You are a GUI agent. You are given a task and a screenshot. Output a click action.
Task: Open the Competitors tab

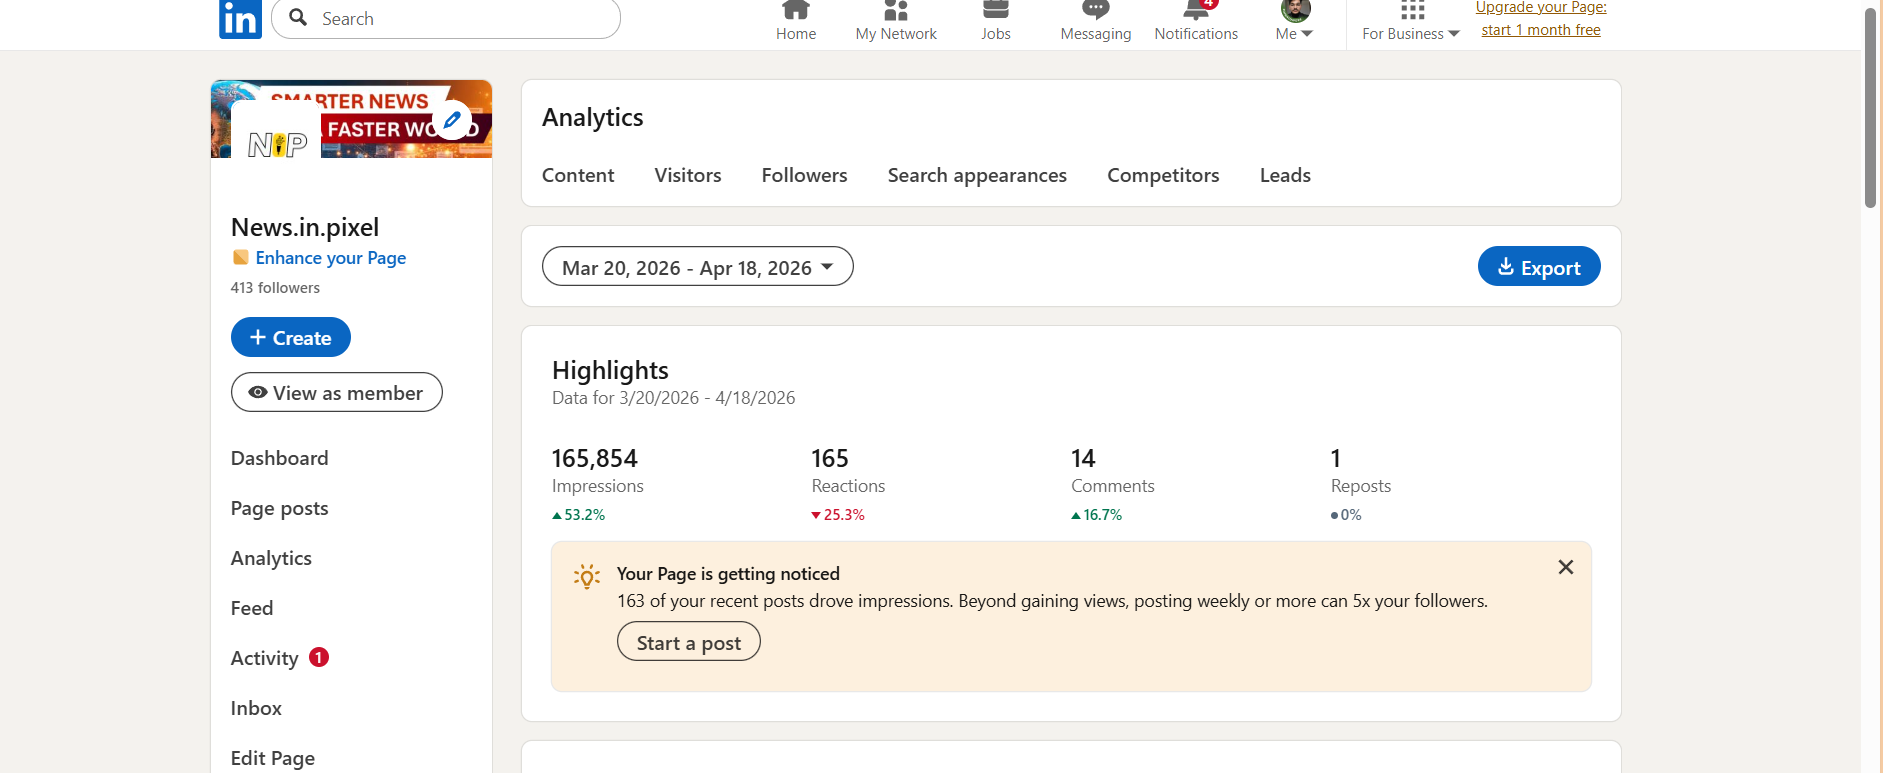(1163, 175)
